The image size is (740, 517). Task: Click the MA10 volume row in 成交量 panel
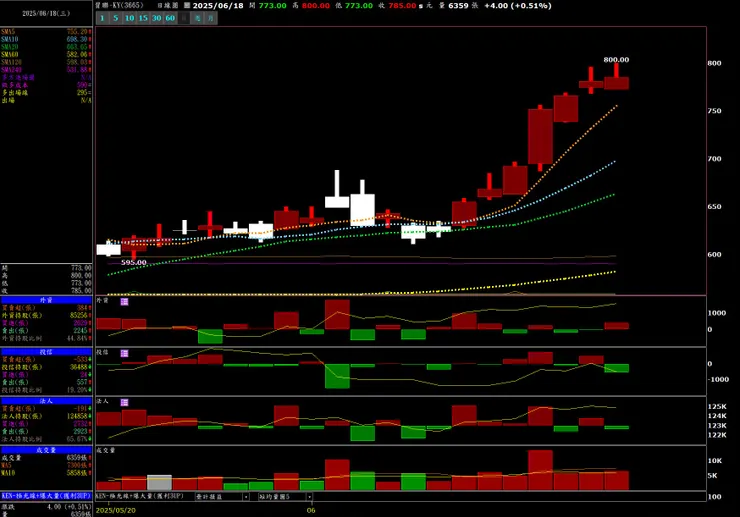(x=46, y=473)
